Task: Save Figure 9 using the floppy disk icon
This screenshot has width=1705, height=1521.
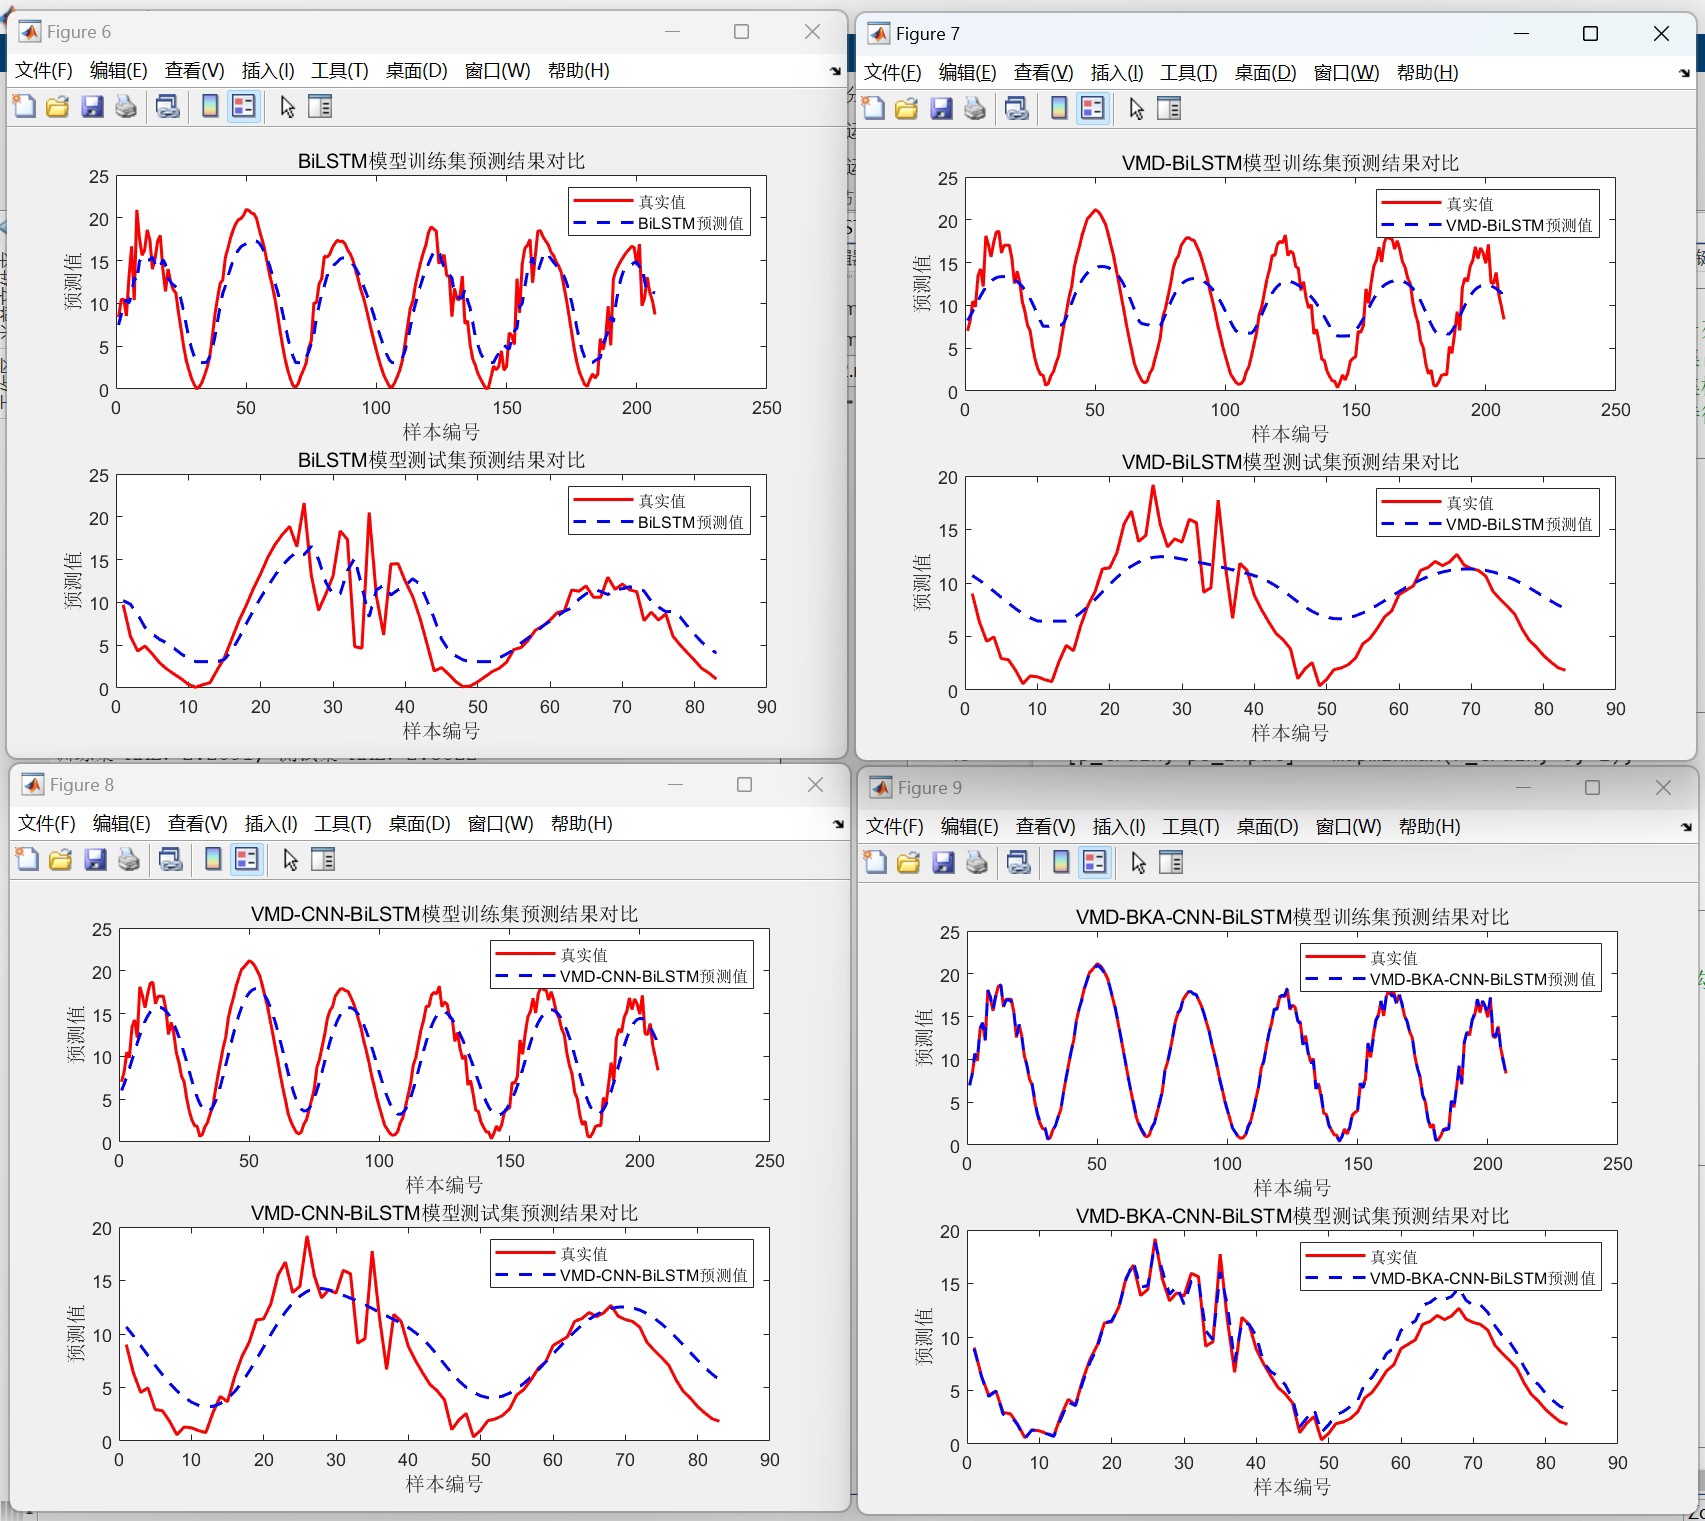Action: tap(943, 862)
